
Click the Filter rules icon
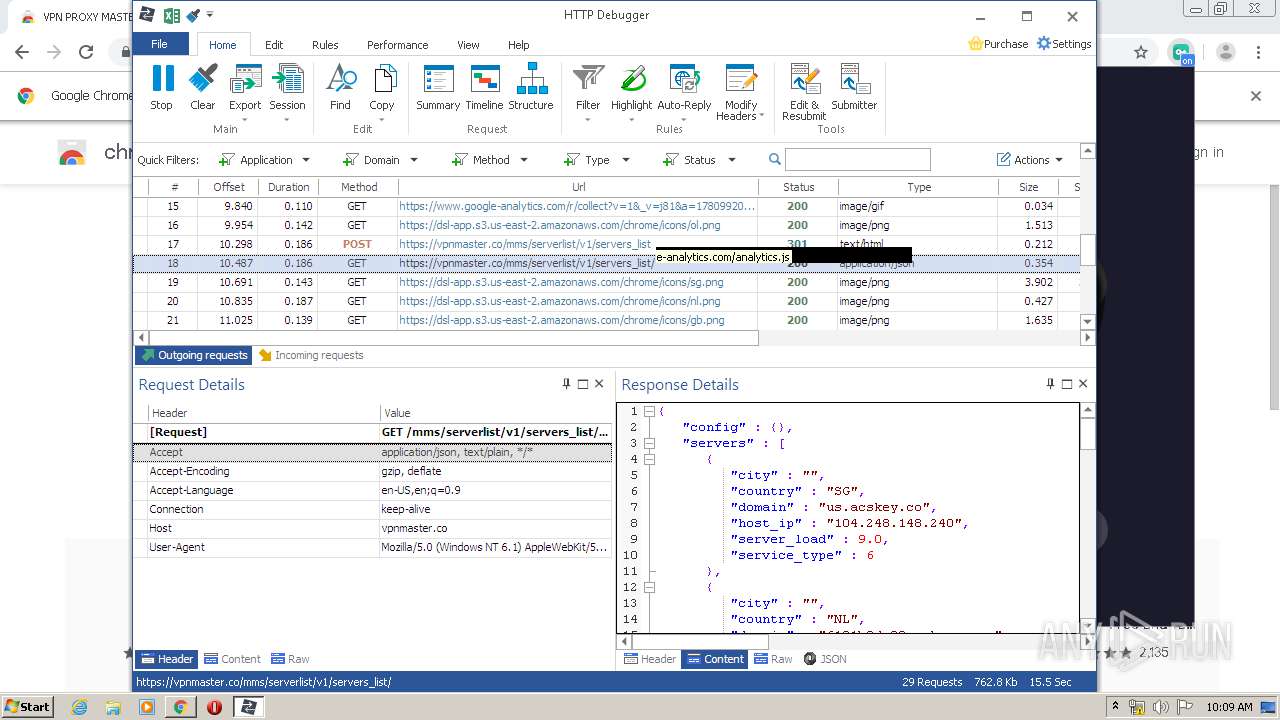(x=588, y=78)
